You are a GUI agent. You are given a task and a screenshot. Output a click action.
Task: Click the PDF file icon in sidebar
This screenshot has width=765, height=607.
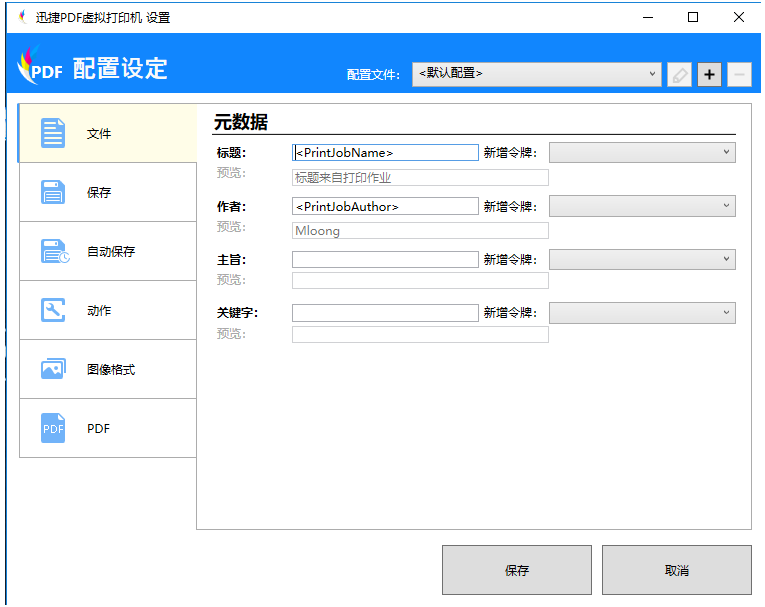[53, 428]
